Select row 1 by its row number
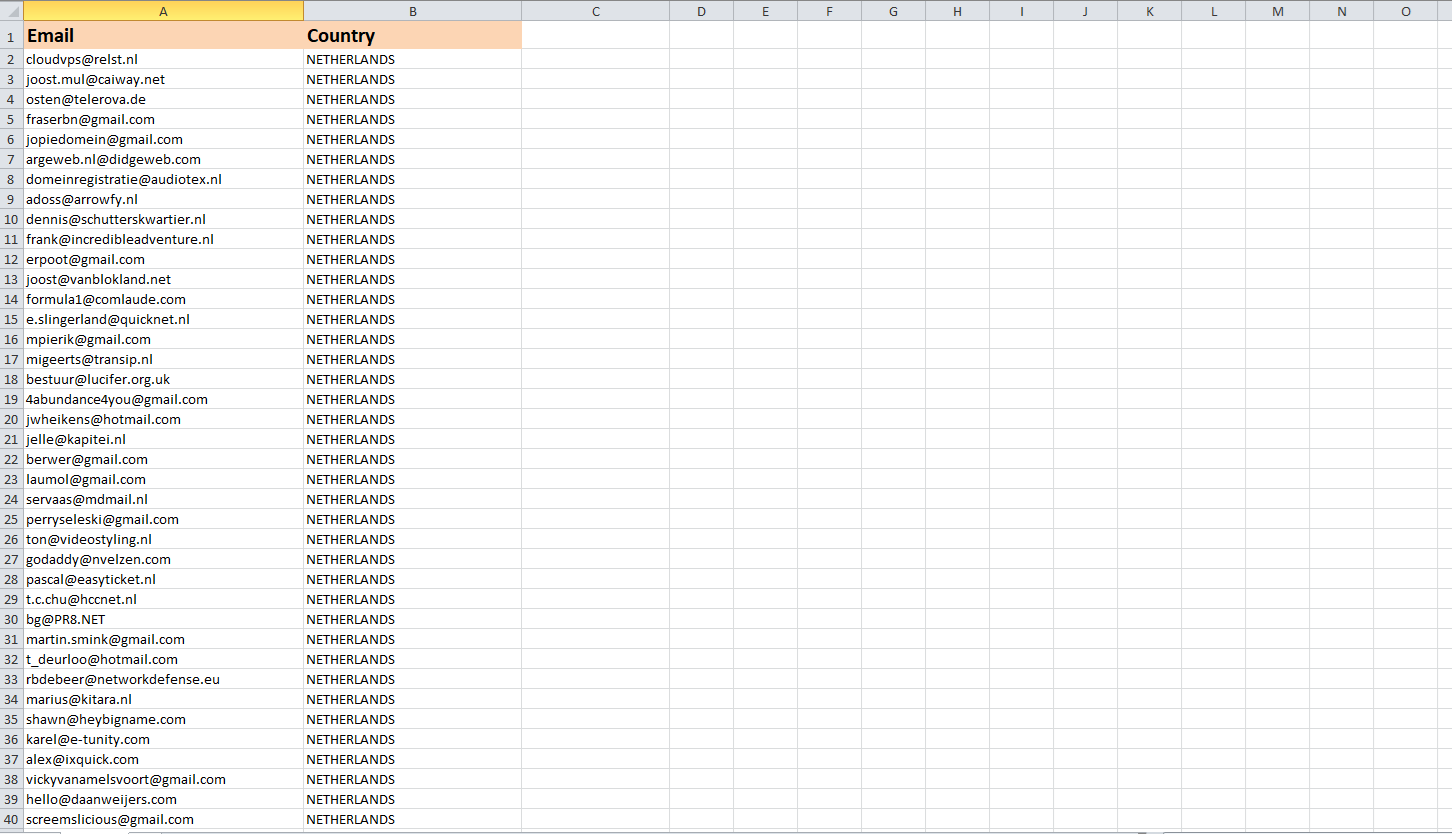The width and height of the screenshot is (1452, 834). pos(11,35)
